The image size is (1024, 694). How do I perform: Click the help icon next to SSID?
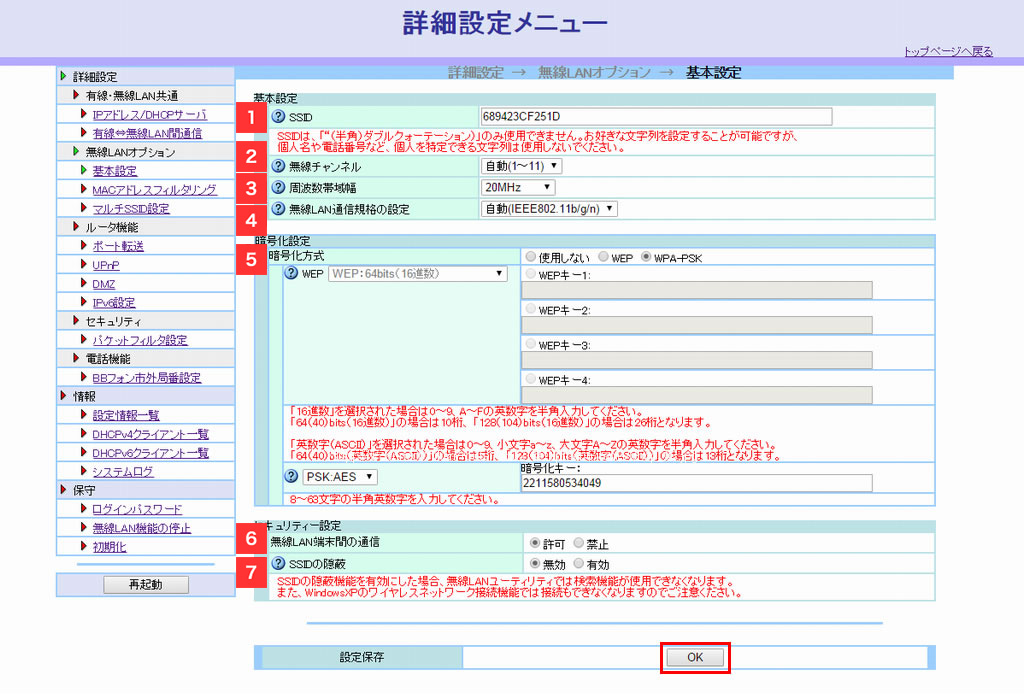click(x=279, y=117)
